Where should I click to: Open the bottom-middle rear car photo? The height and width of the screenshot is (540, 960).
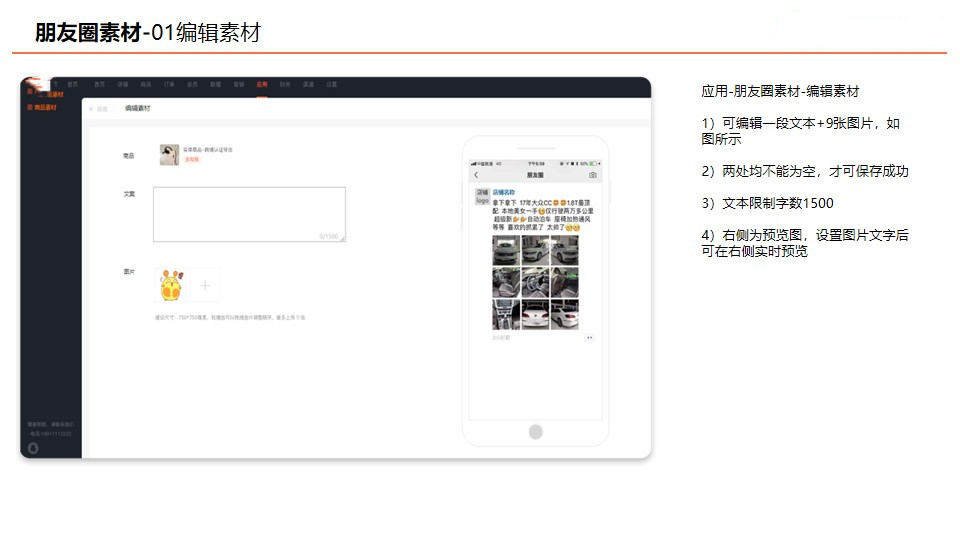point(535,315)
